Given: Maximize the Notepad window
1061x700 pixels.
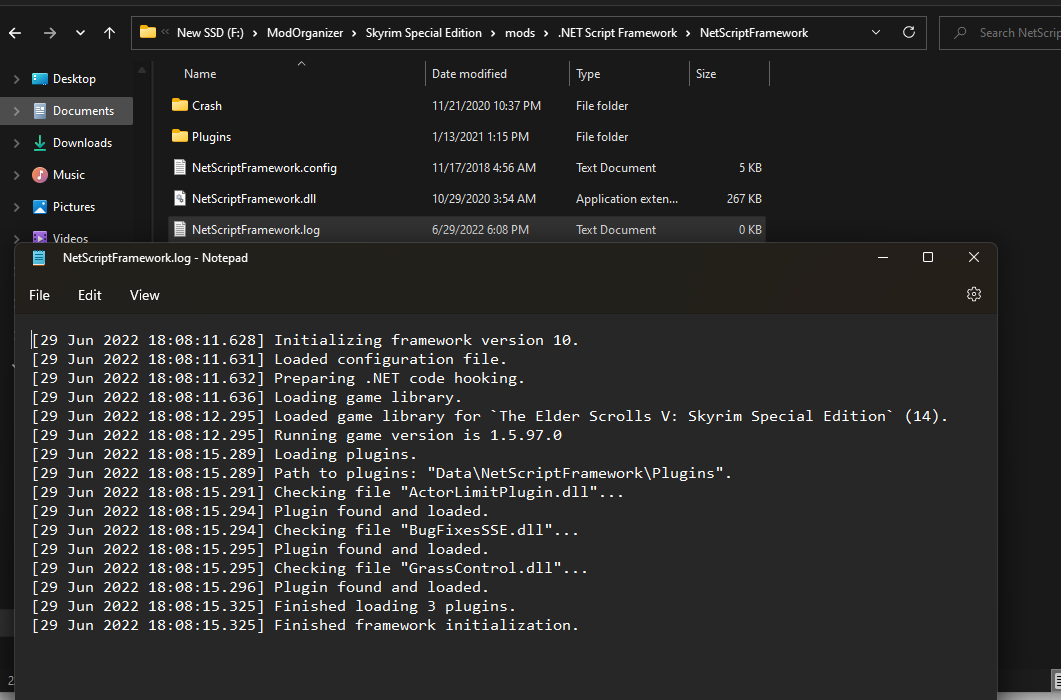Looking at the screenshot, I should point(928,257).
